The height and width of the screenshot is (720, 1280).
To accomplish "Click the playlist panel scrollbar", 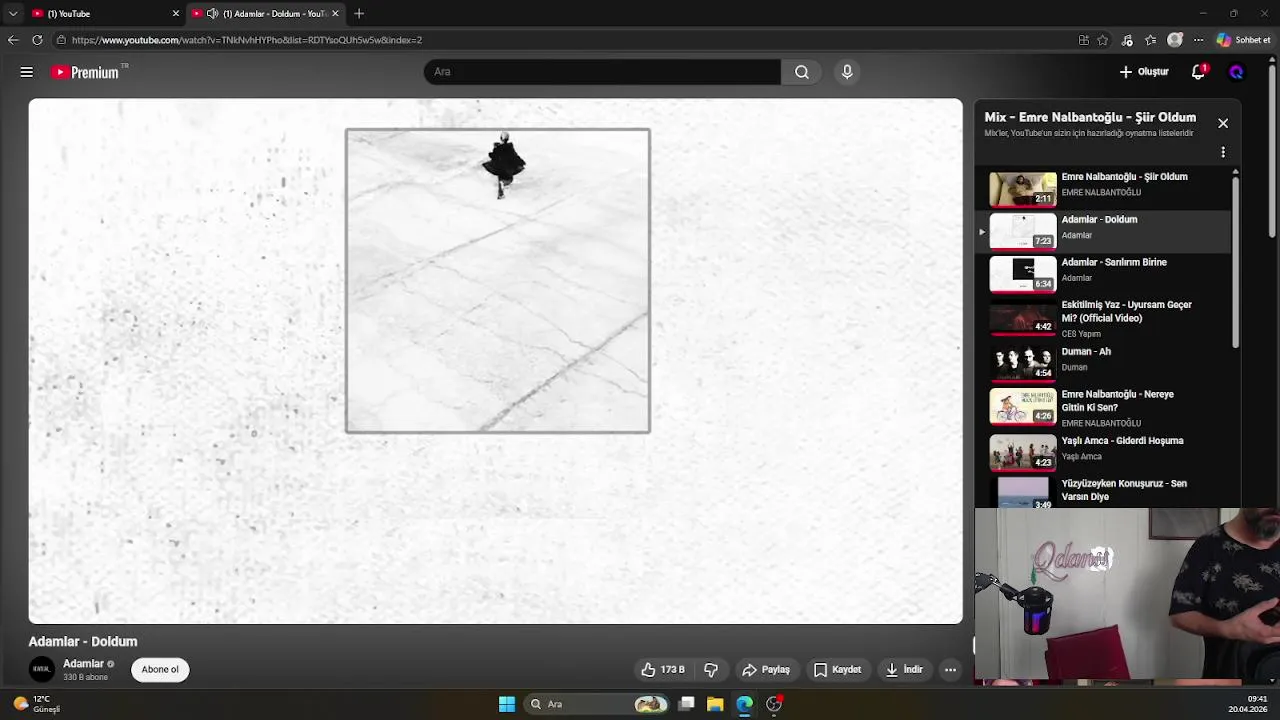I will pos(1235,260).
